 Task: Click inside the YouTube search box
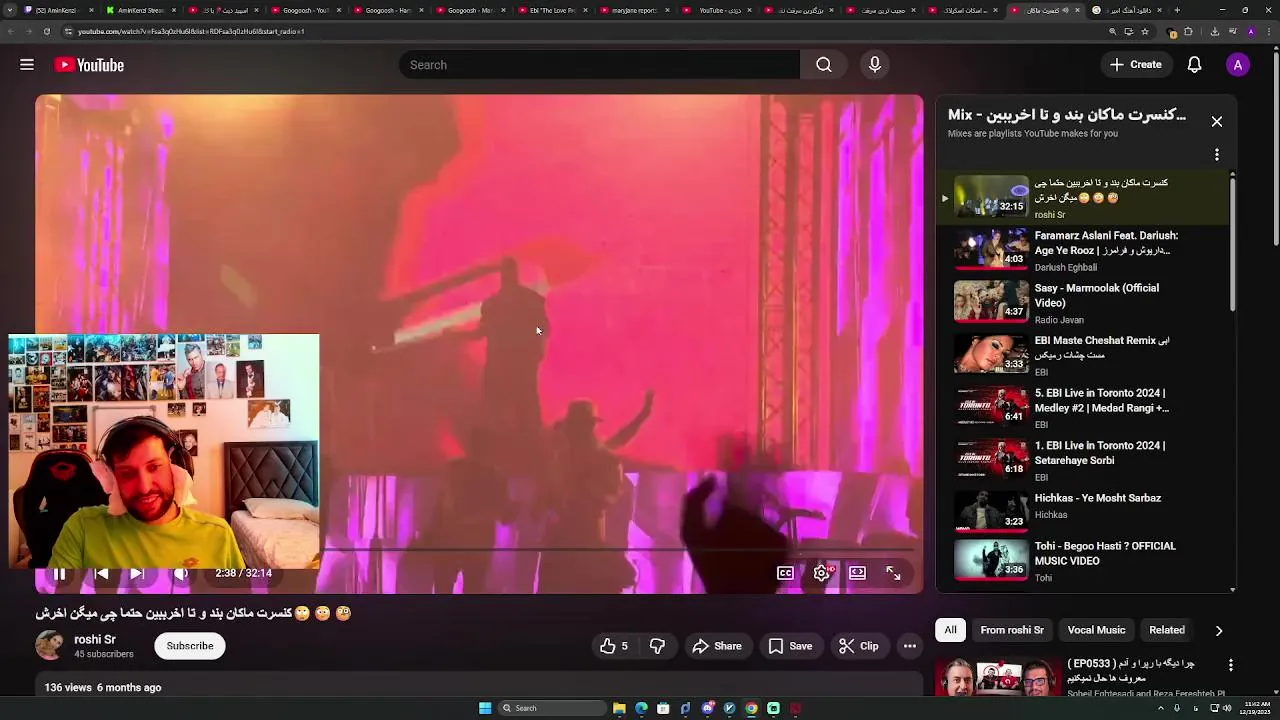600,65
